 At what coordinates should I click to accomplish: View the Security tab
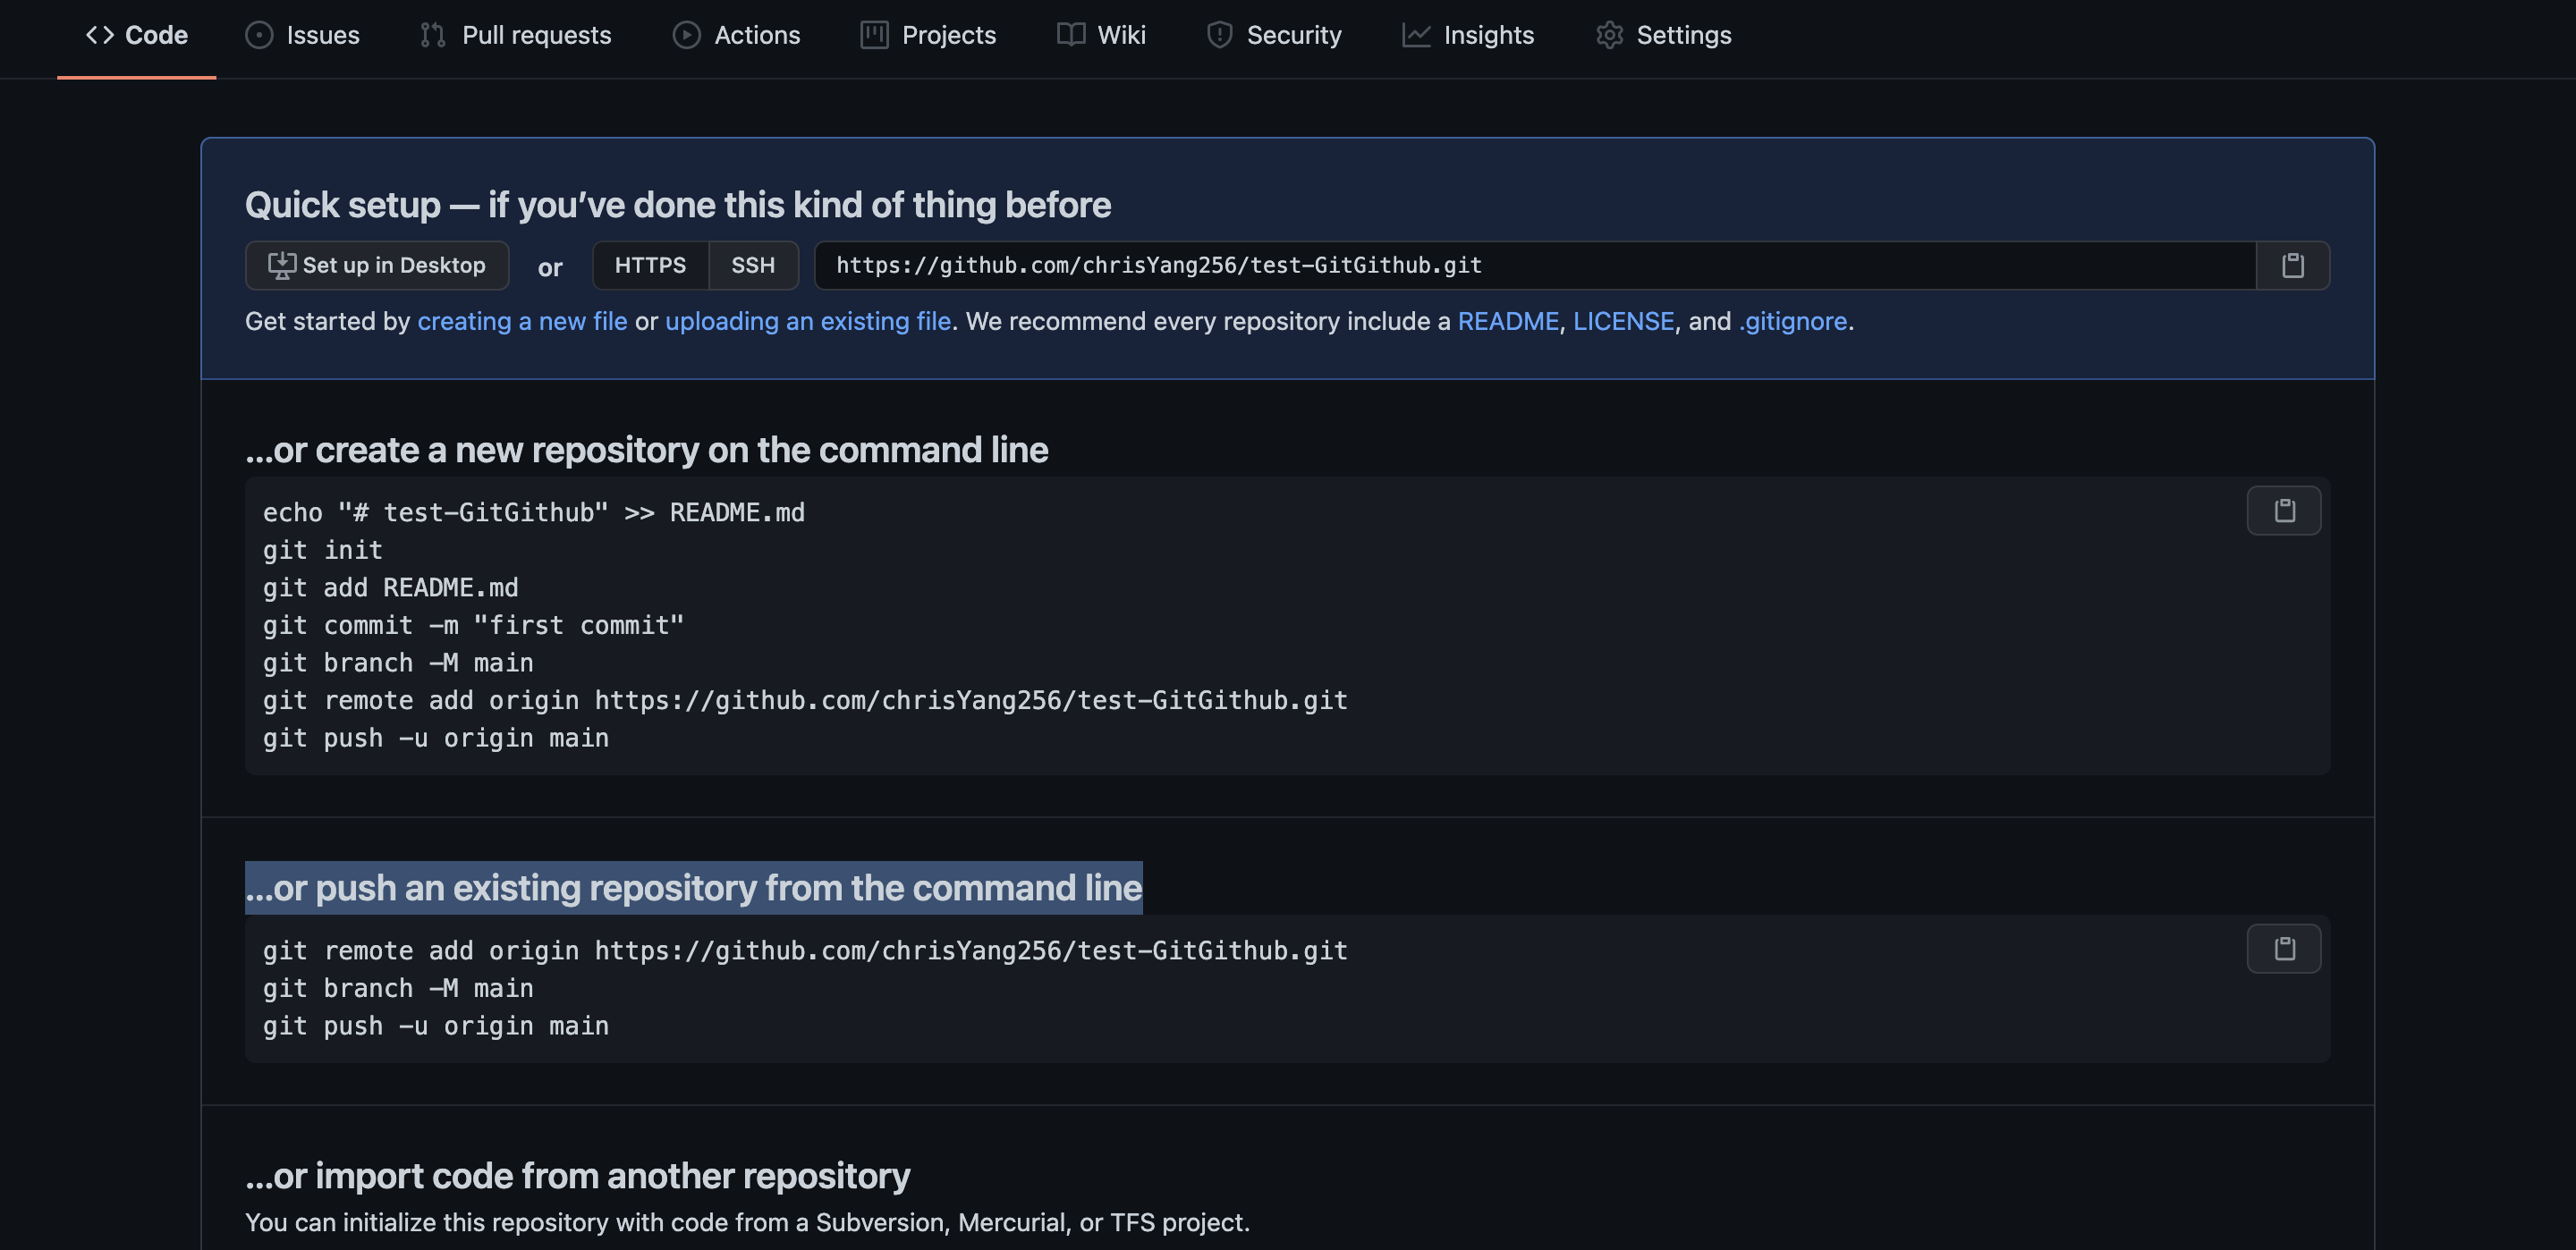coord(1274,35)
